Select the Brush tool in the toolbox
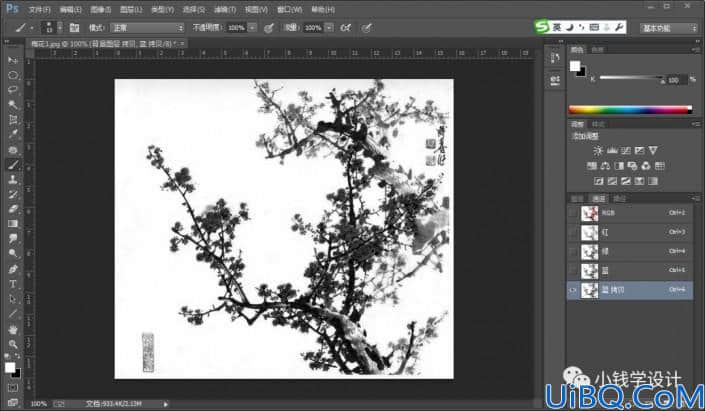The width and height of the screenshot is (705, 411). (13, 165)
